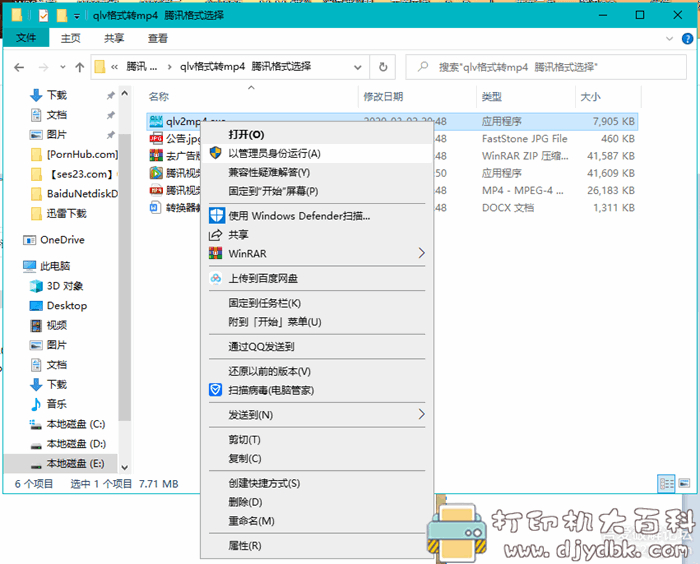Open the 主页 ribbon tab
This screenshot has height=564, width=700.
click(x=71, y=38)
